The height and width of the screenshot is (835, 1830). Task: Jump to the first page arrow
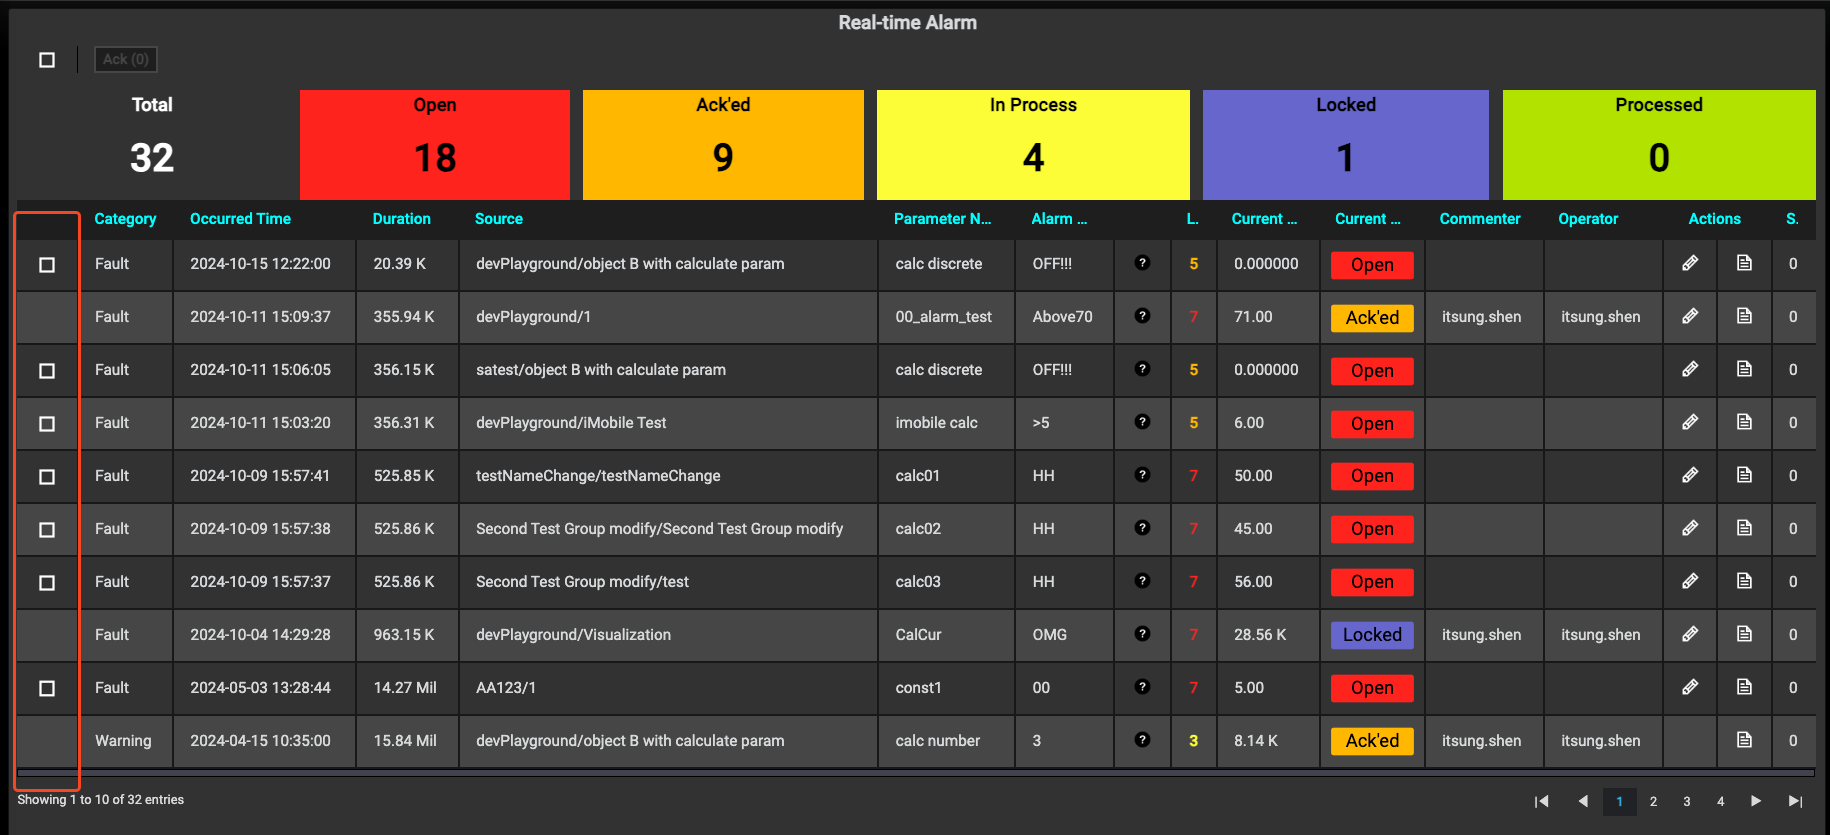point(1541,801)
